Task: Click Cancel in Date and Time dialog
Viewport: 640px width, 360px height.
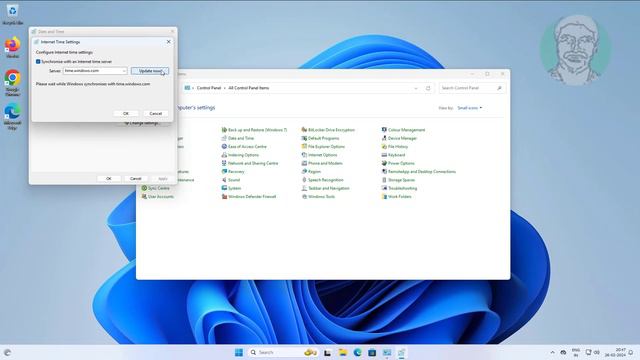Action: coord(136,179)
